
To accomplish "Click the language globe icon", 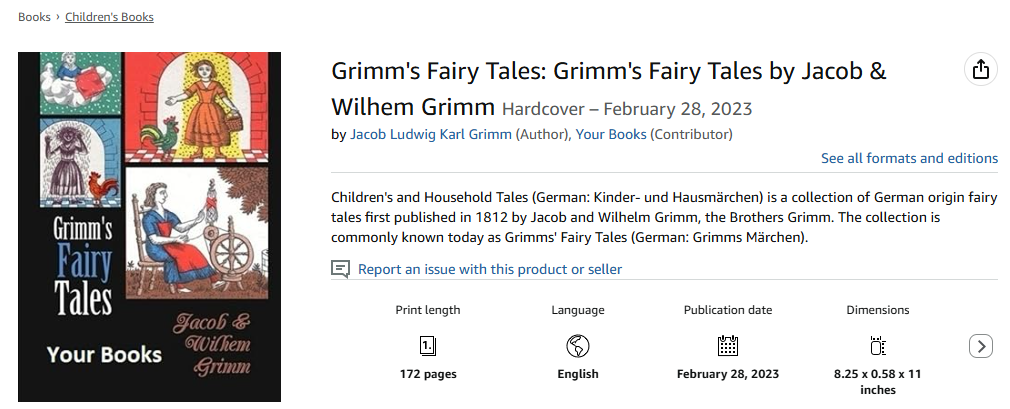I will pos(577,346).
